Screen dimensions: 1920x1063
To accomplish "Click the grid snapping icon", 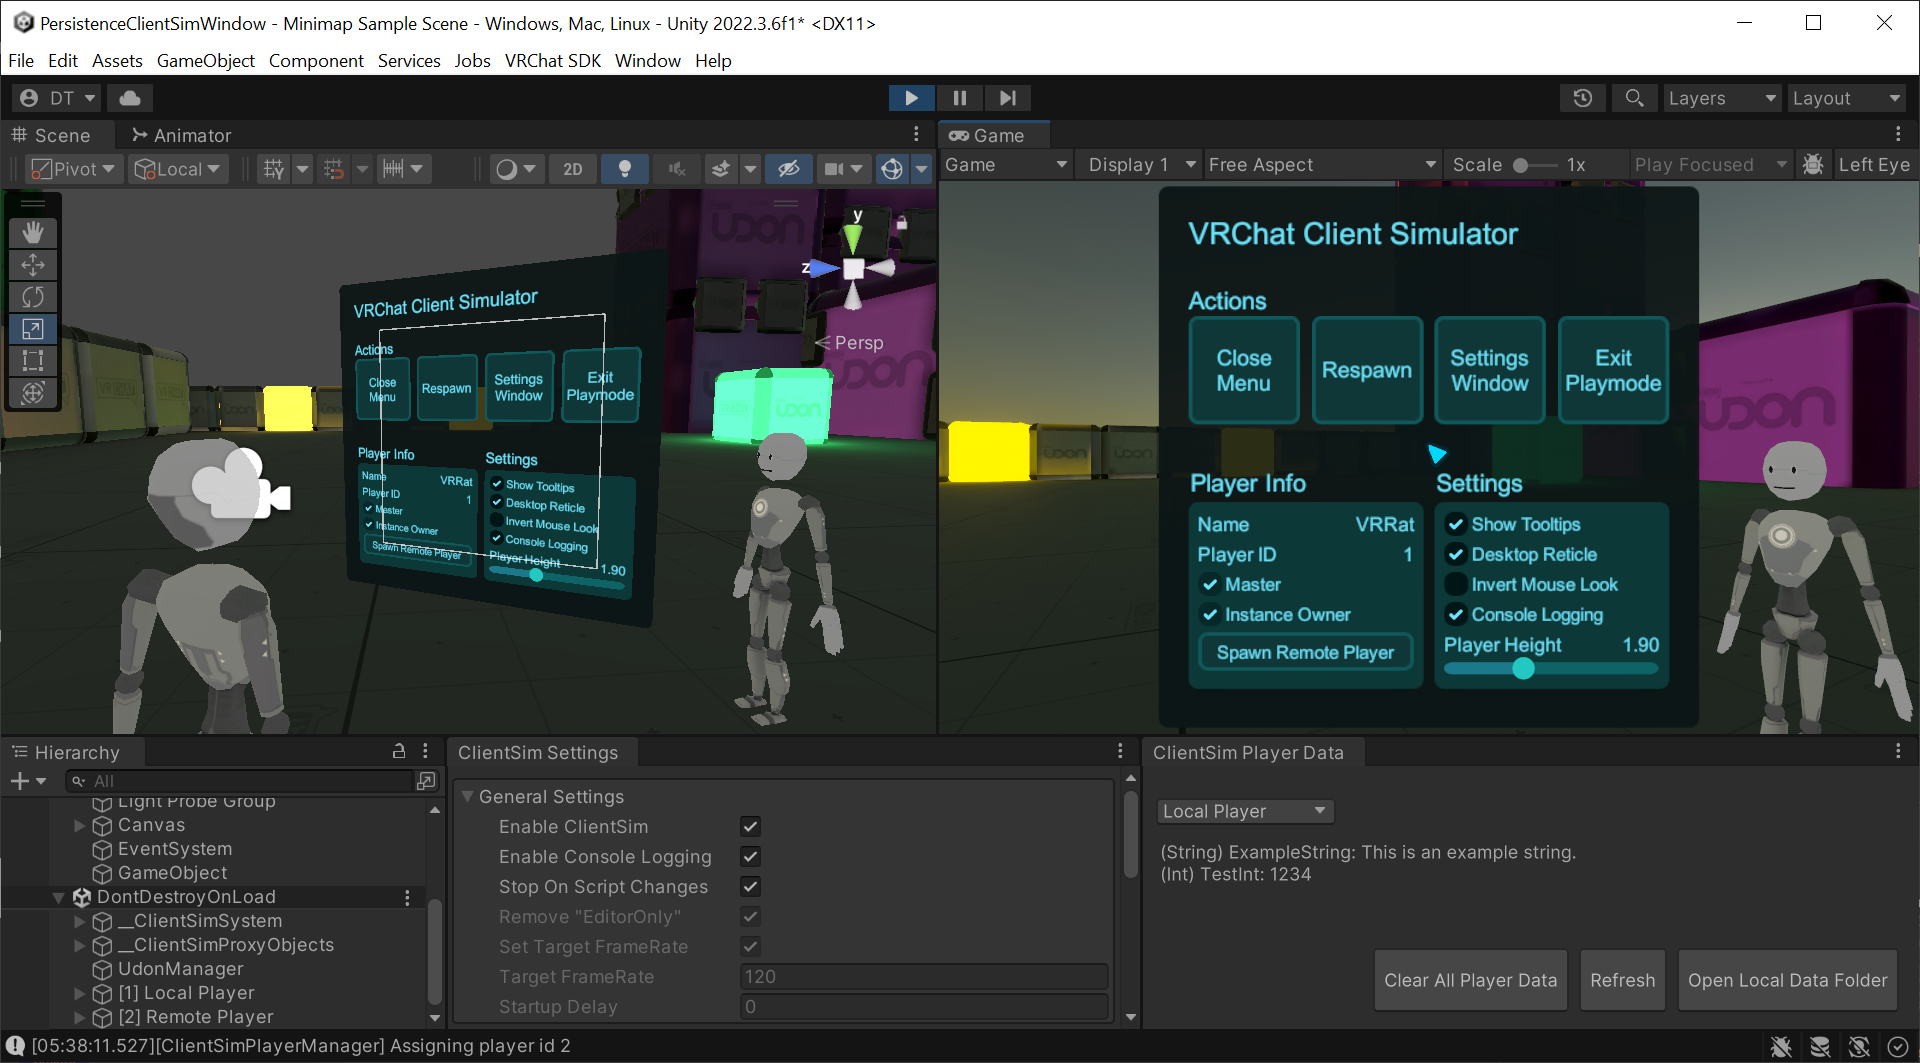I will tap(334, 169).
